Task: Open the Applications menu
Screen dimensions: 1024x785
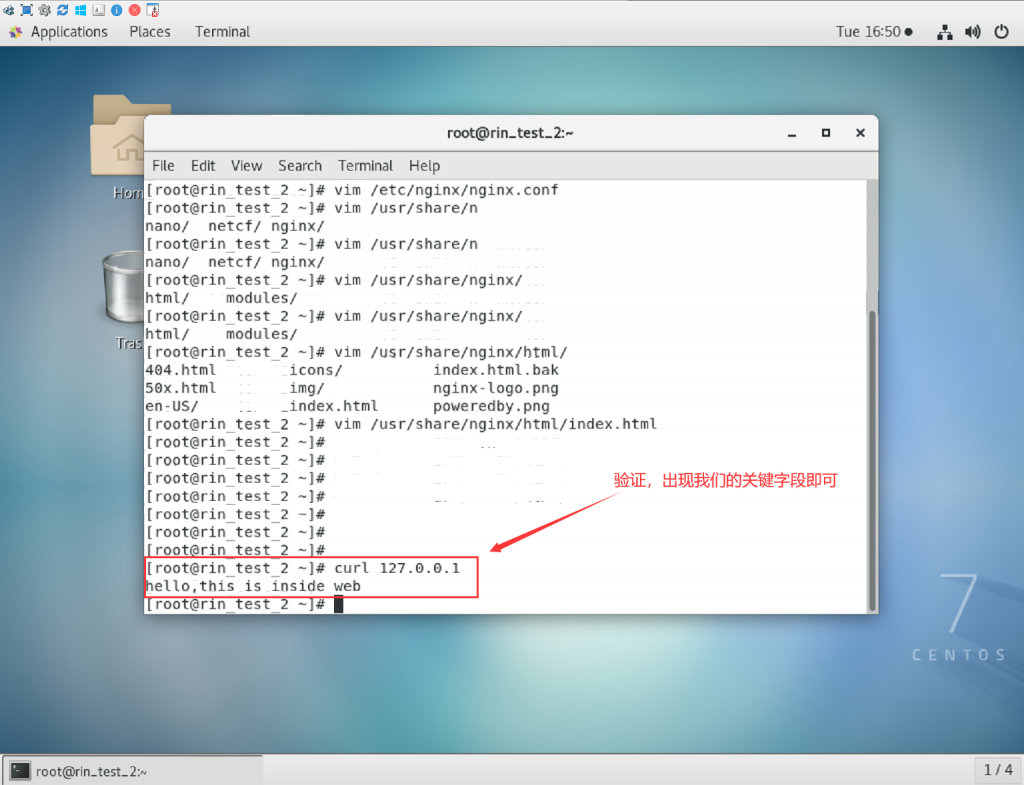Action: 59,32
